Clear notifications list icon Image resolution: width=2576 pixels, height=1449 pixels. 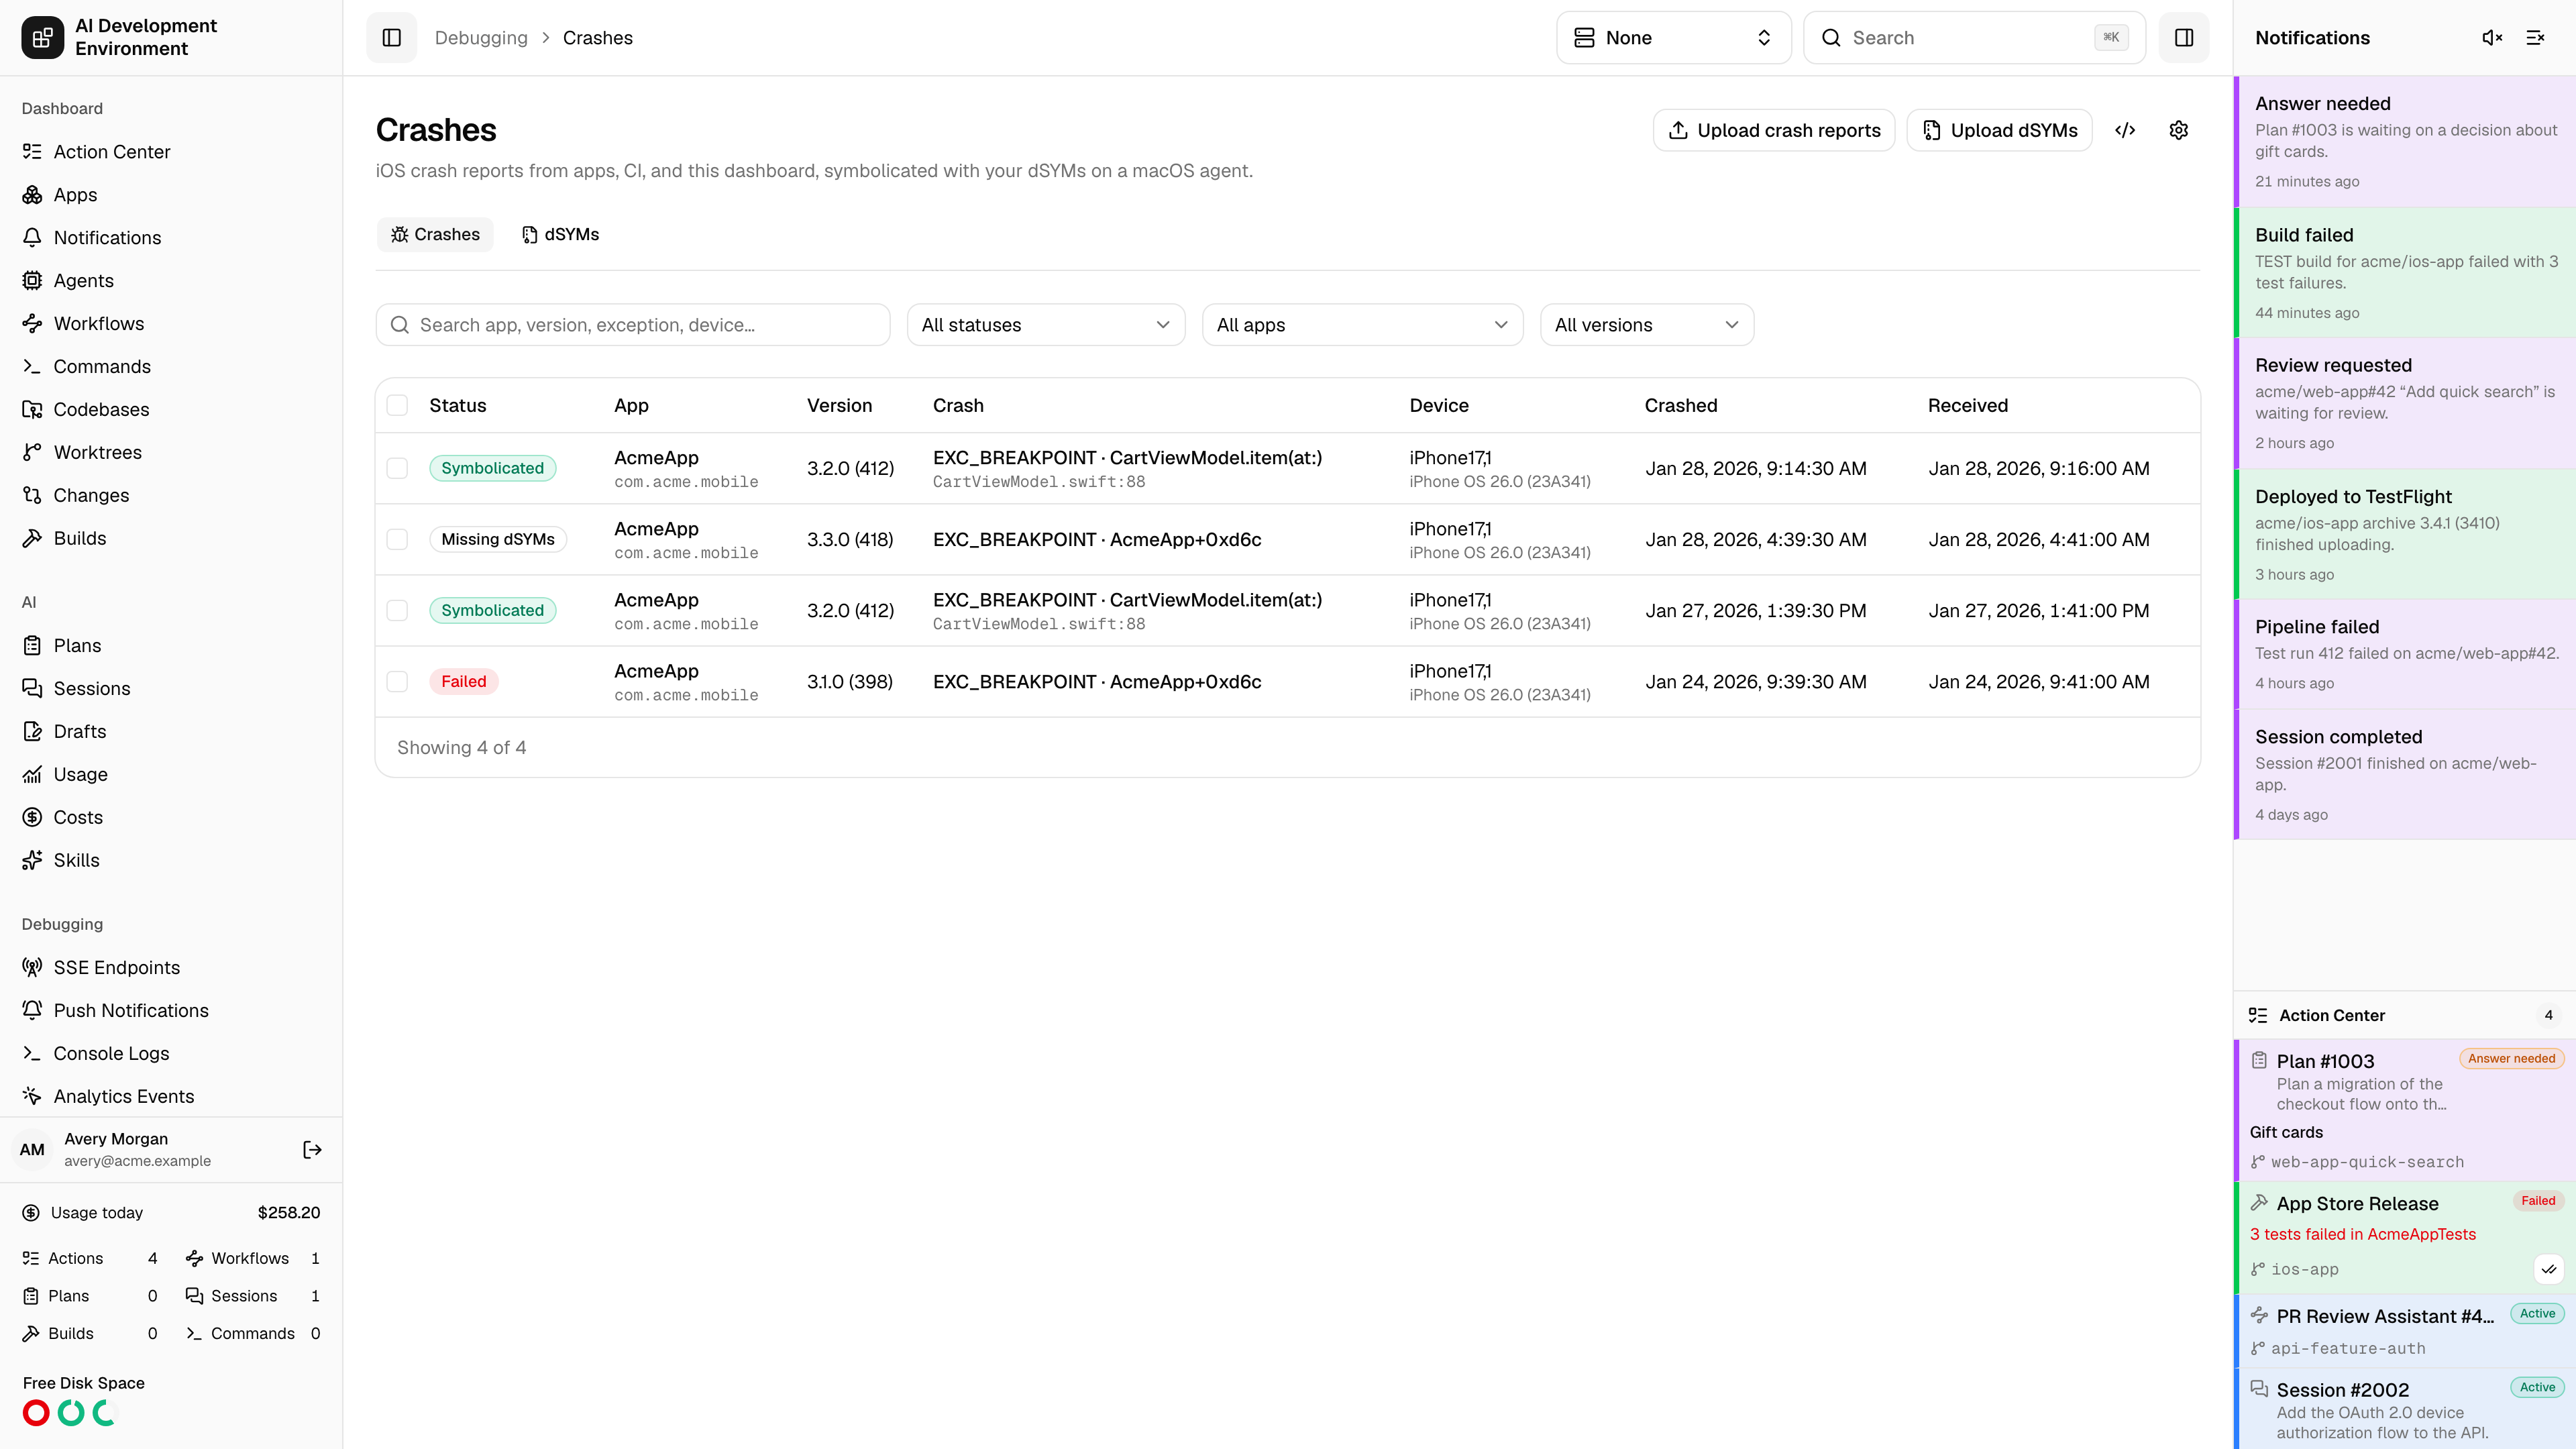click(x=2535, y=37)
